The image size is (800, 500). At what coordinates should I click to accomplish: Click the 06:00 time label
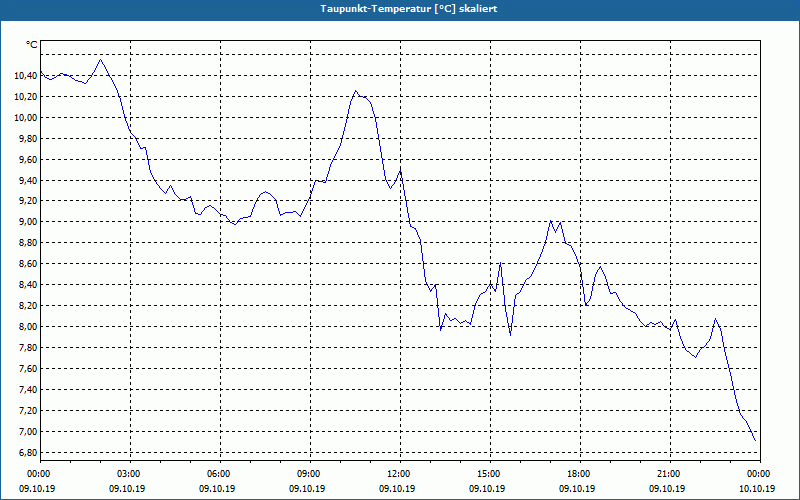(220, 474)
